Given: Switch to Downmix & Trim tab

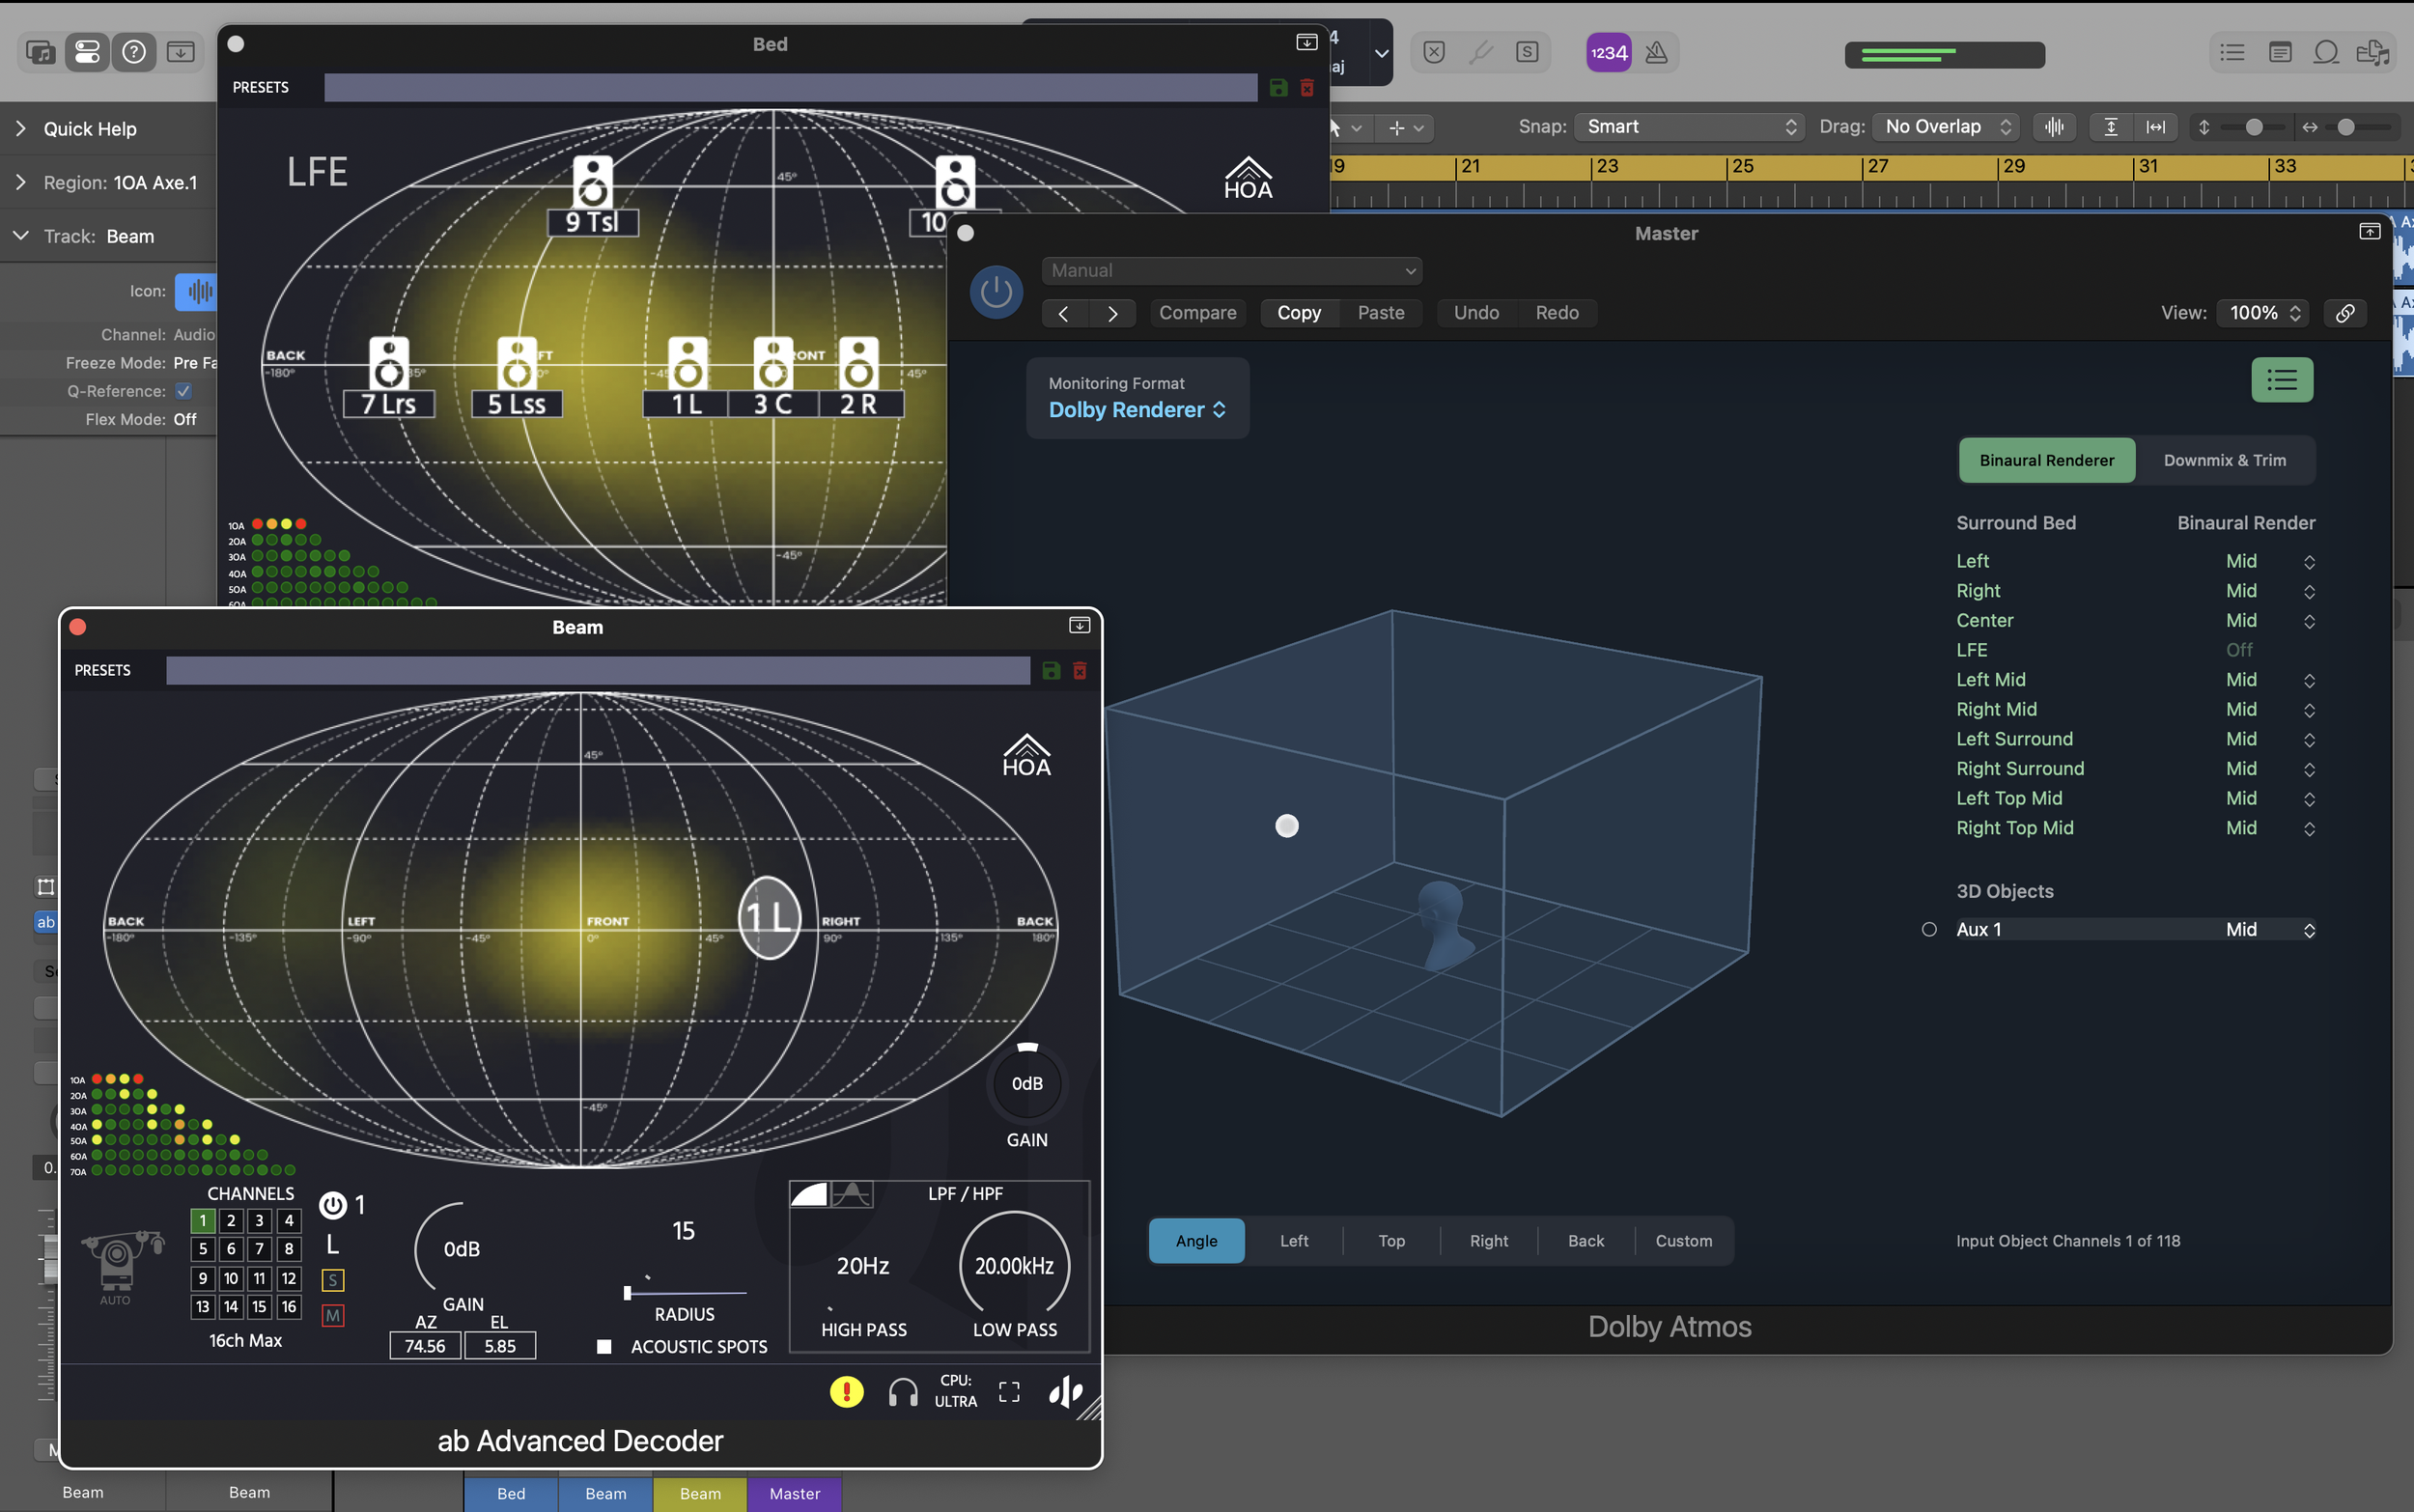Looking at the screenshot, I should (2224, 461).
